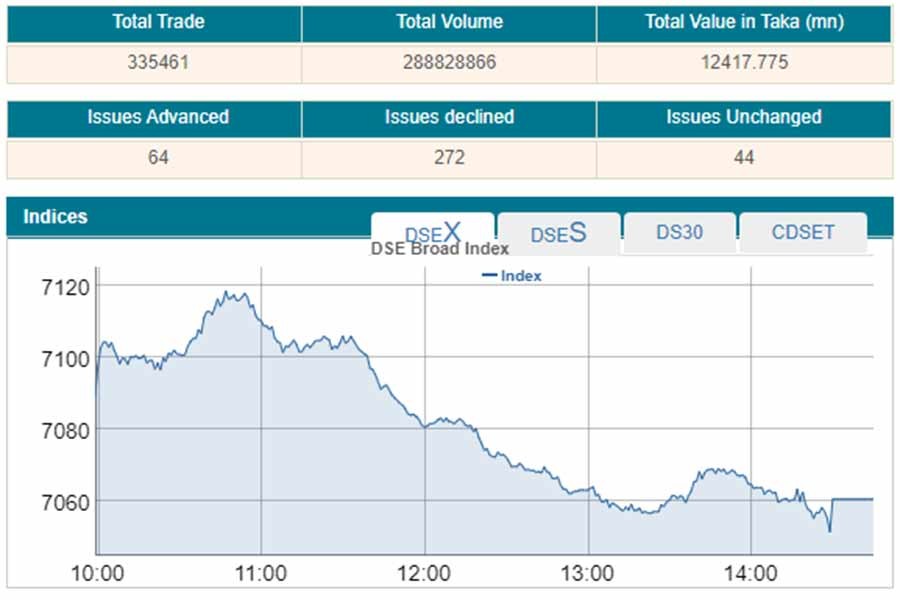This screenshot has width=900, height=600.
Task: Toggle the Index series legend
Action: [x=512, y=276]
